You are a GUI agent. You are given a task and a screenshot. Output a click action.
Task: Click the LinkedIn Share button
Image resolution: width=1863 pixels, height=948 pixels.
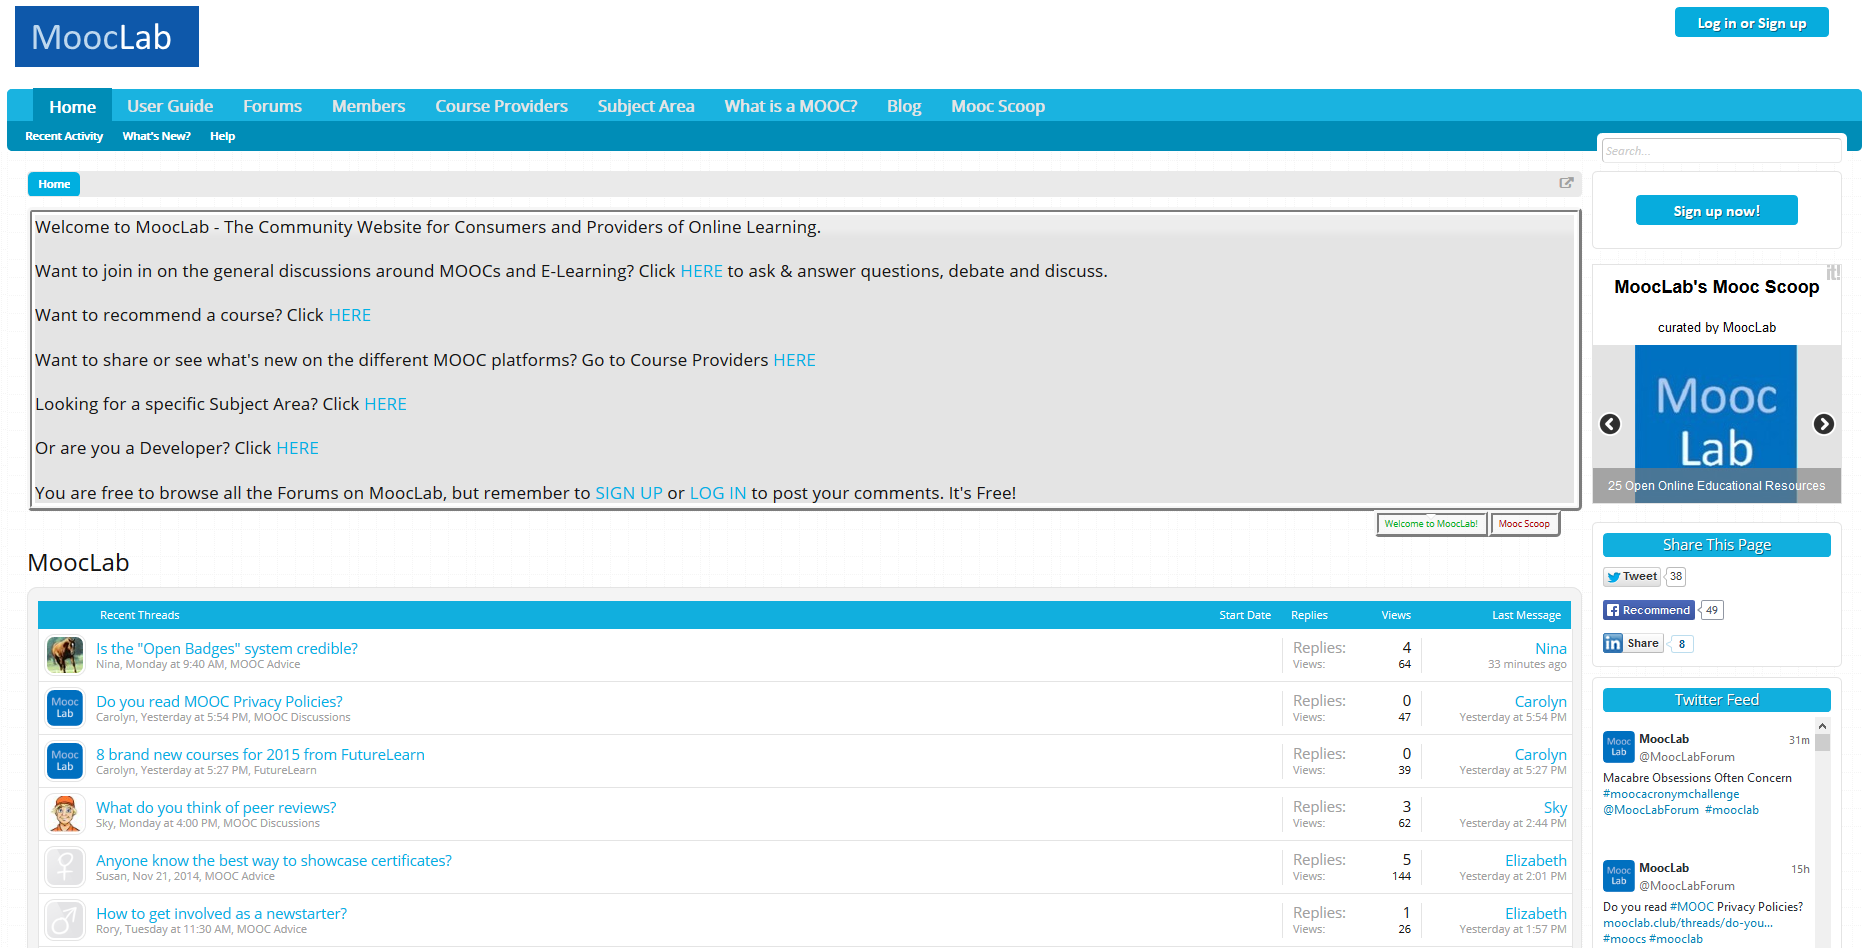[1633, 643]
